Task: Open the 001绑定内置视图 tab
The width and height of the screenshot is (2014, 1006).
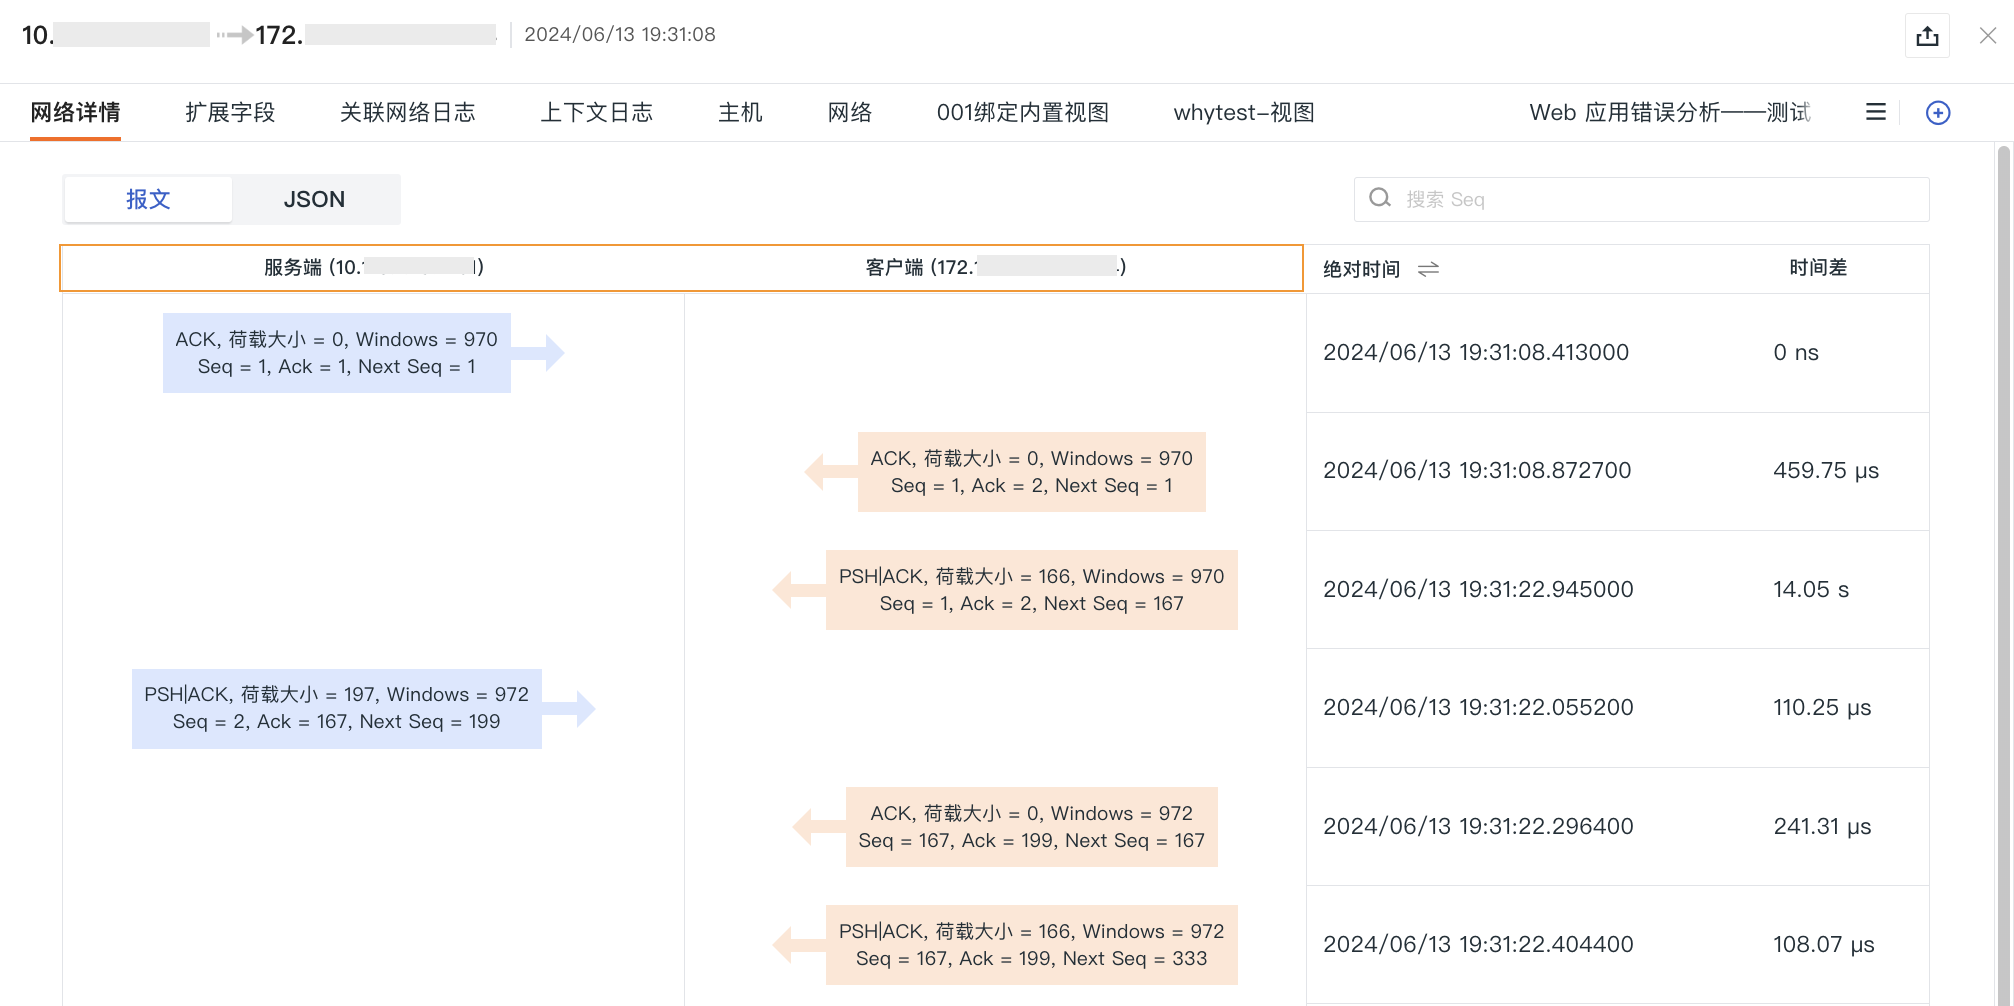Action: coord(1022,112)
